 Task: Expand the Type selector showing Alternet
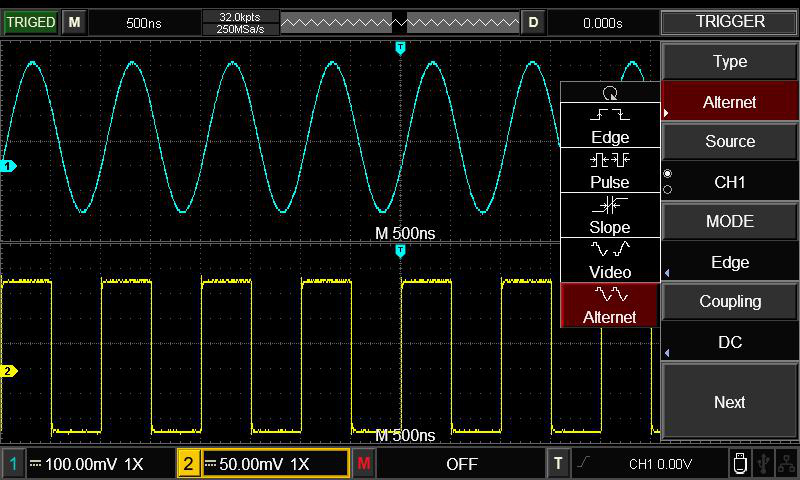(x=730, y=102)
